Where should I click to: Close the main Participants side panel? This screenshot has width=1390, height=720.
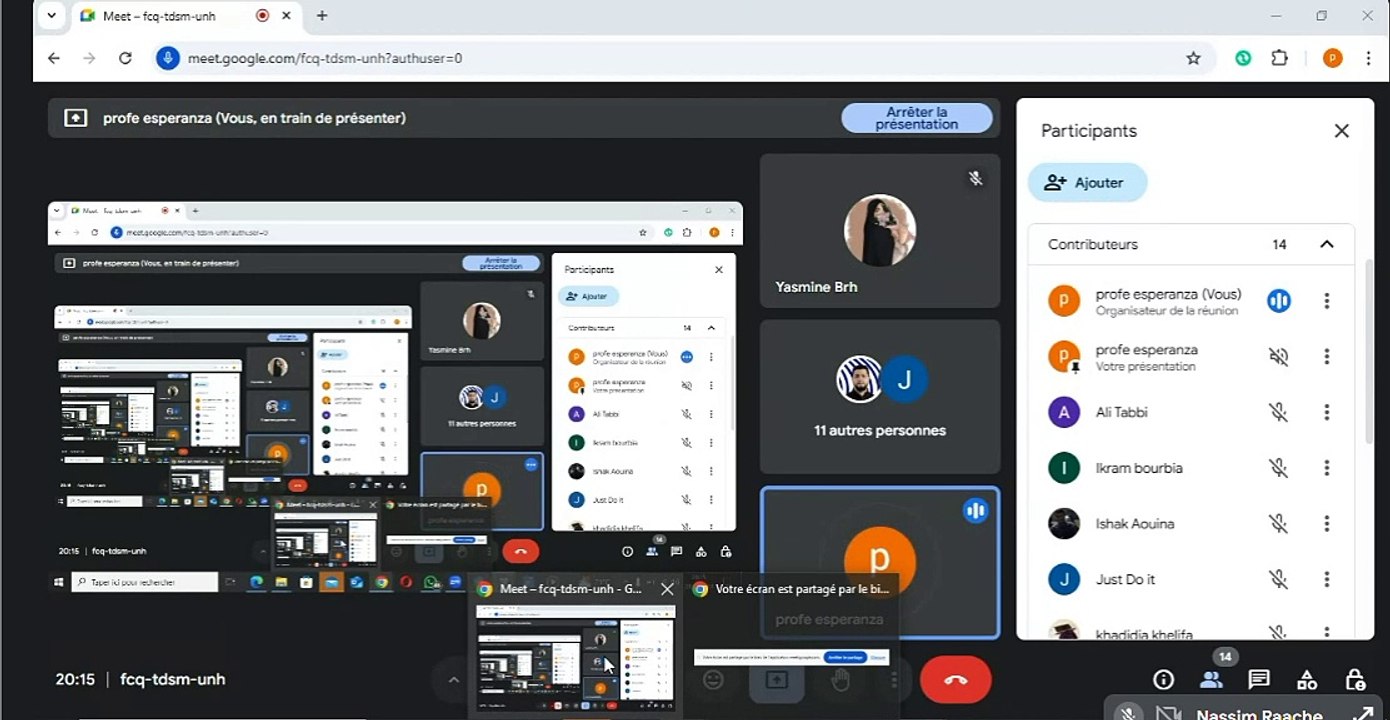pyautogui.click(x=1342, y=131)
